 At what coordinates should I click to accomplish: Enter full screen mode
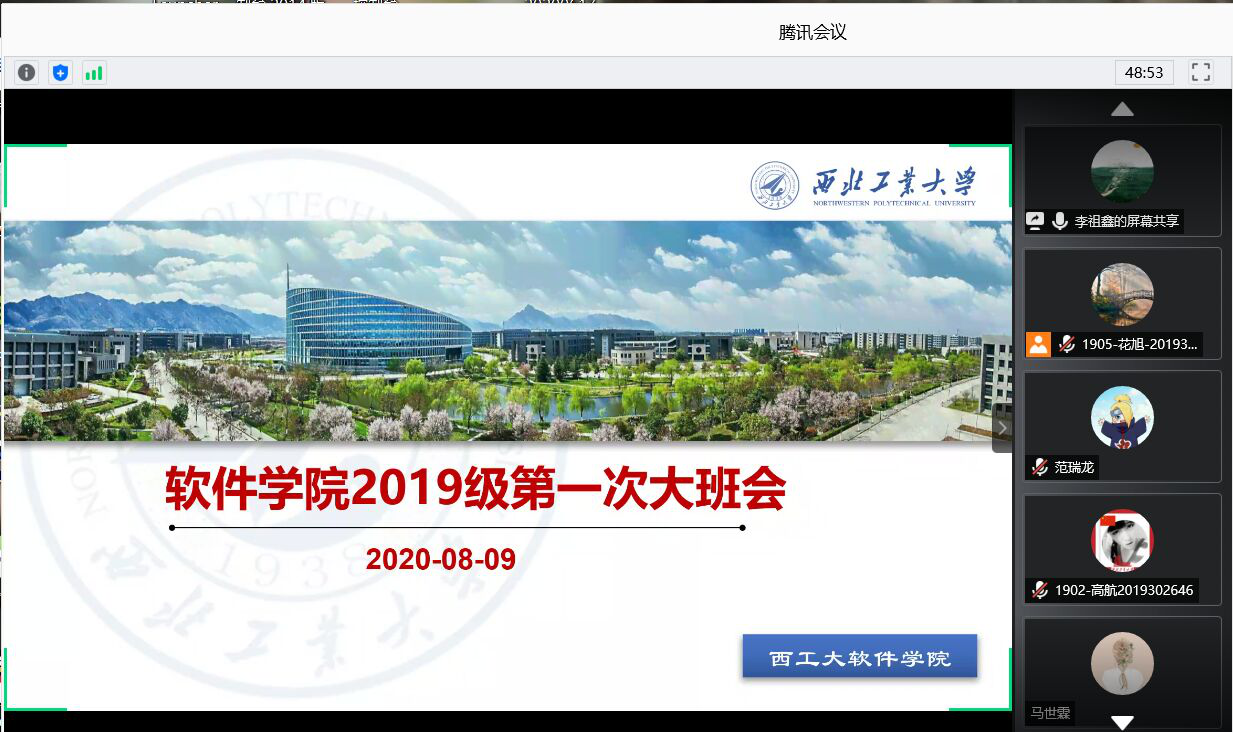tap(1200, 72)
